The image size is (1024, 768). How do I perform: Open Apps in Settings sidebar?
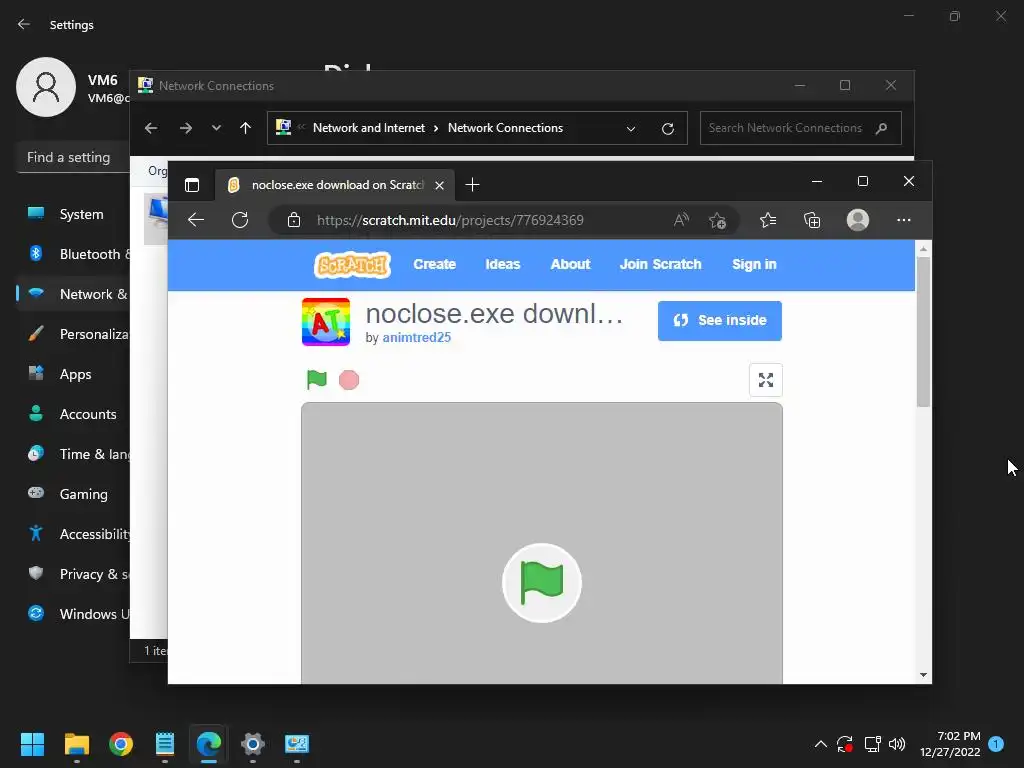(74, 374)
